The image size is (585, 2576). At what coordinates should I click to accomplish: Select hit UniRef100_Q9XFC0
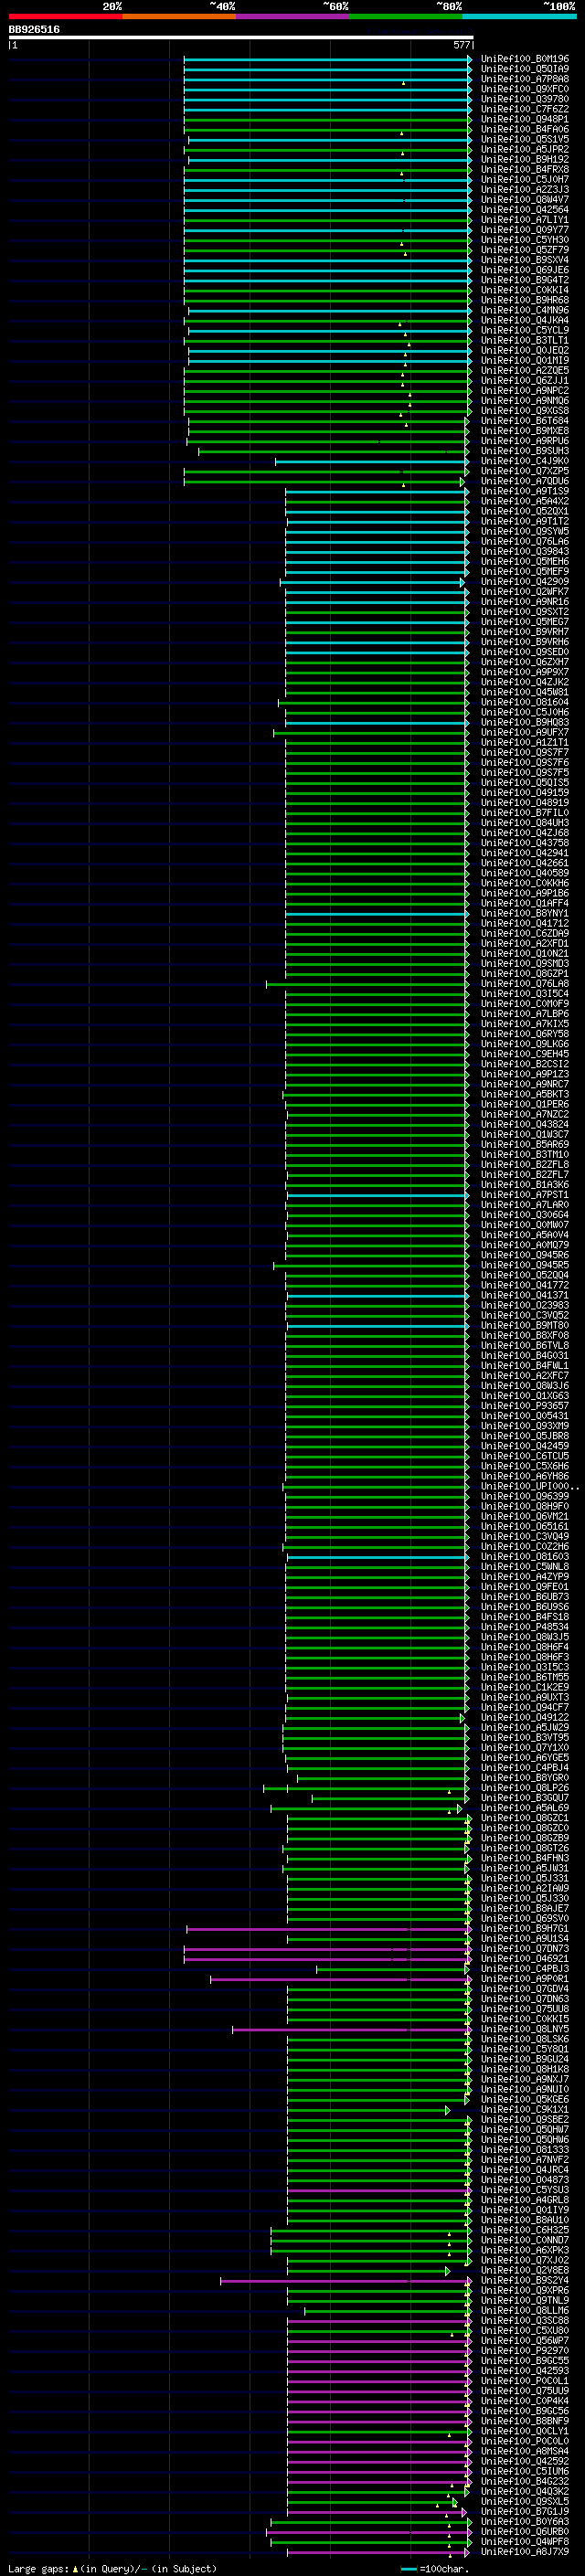coord(525,89)
